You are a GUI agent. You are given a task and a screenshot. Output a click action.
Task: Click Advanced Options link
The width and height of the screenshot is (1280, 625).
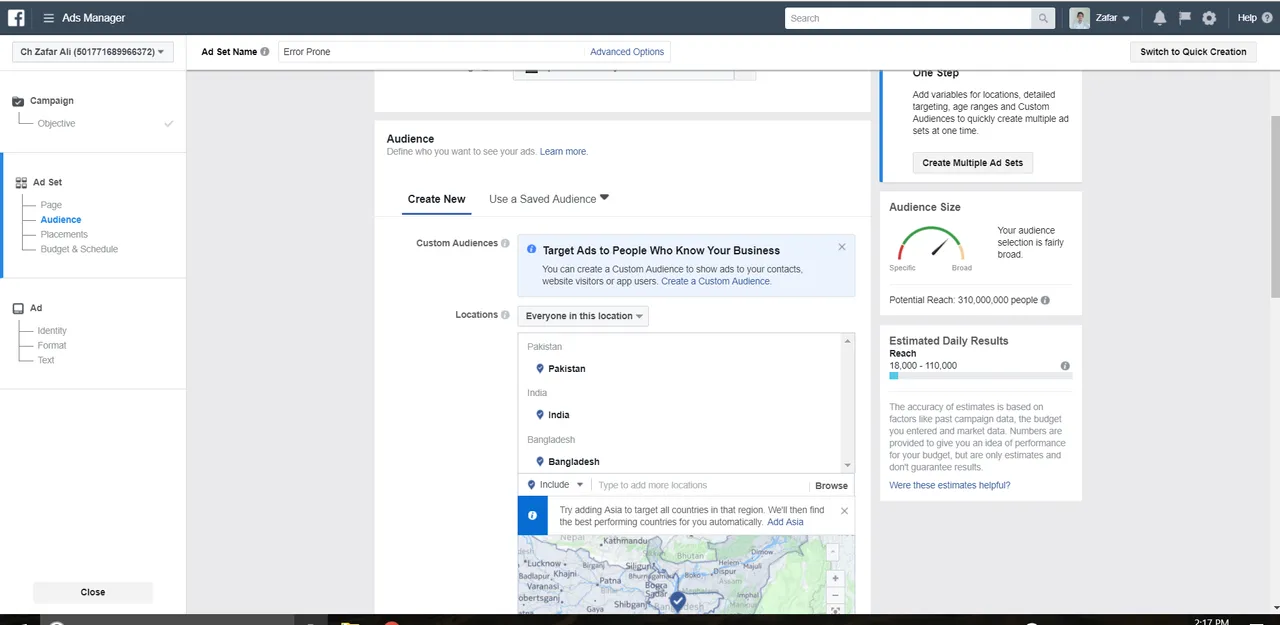[627, 52]
